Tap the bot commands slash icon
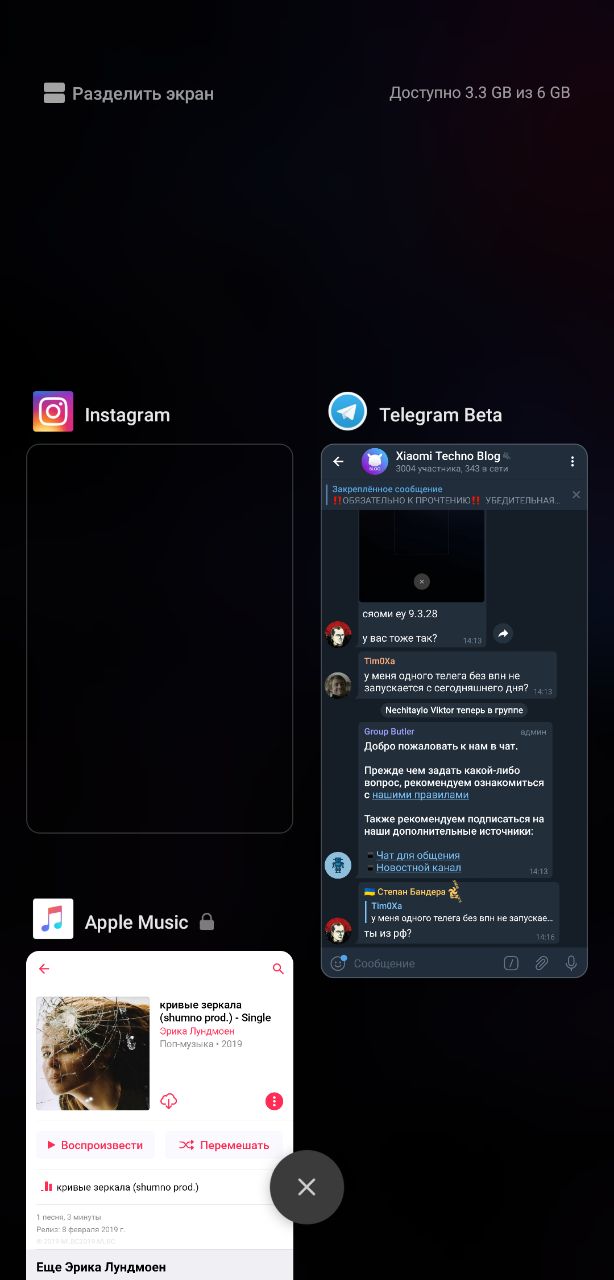 (x=511, y=963)
